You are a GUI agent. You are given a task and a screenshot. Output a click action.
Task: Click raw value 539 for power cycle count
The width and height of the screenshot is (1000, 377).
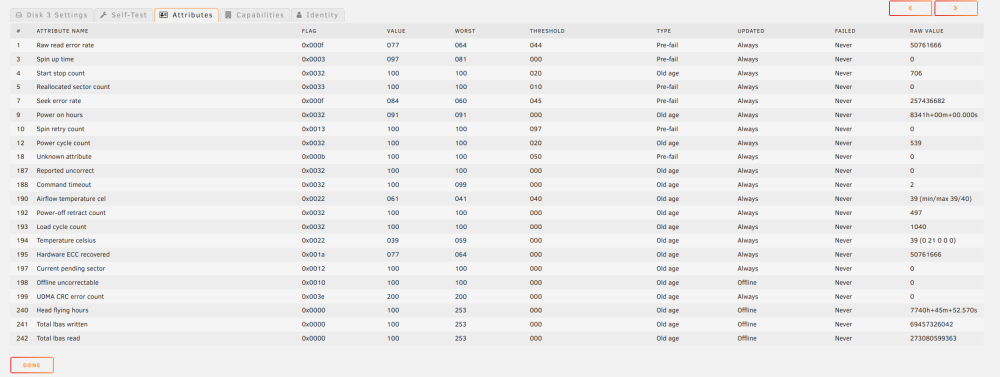coord(916,143)
